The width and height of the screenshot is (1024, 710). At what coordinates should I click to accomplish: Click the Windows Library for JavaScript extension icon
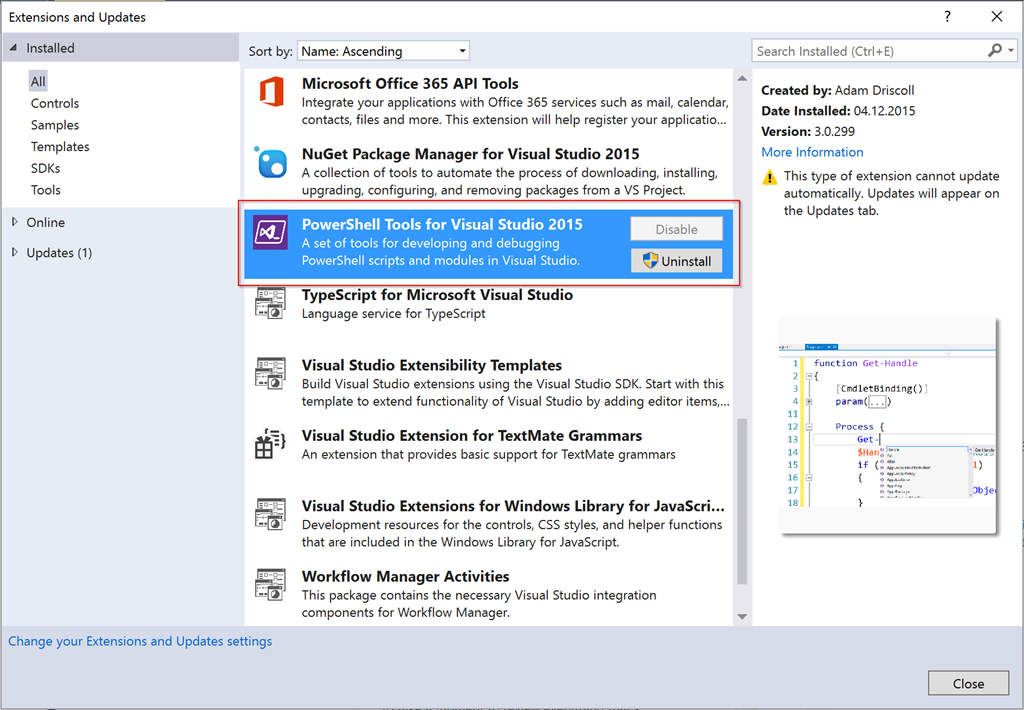coord(271,514)
